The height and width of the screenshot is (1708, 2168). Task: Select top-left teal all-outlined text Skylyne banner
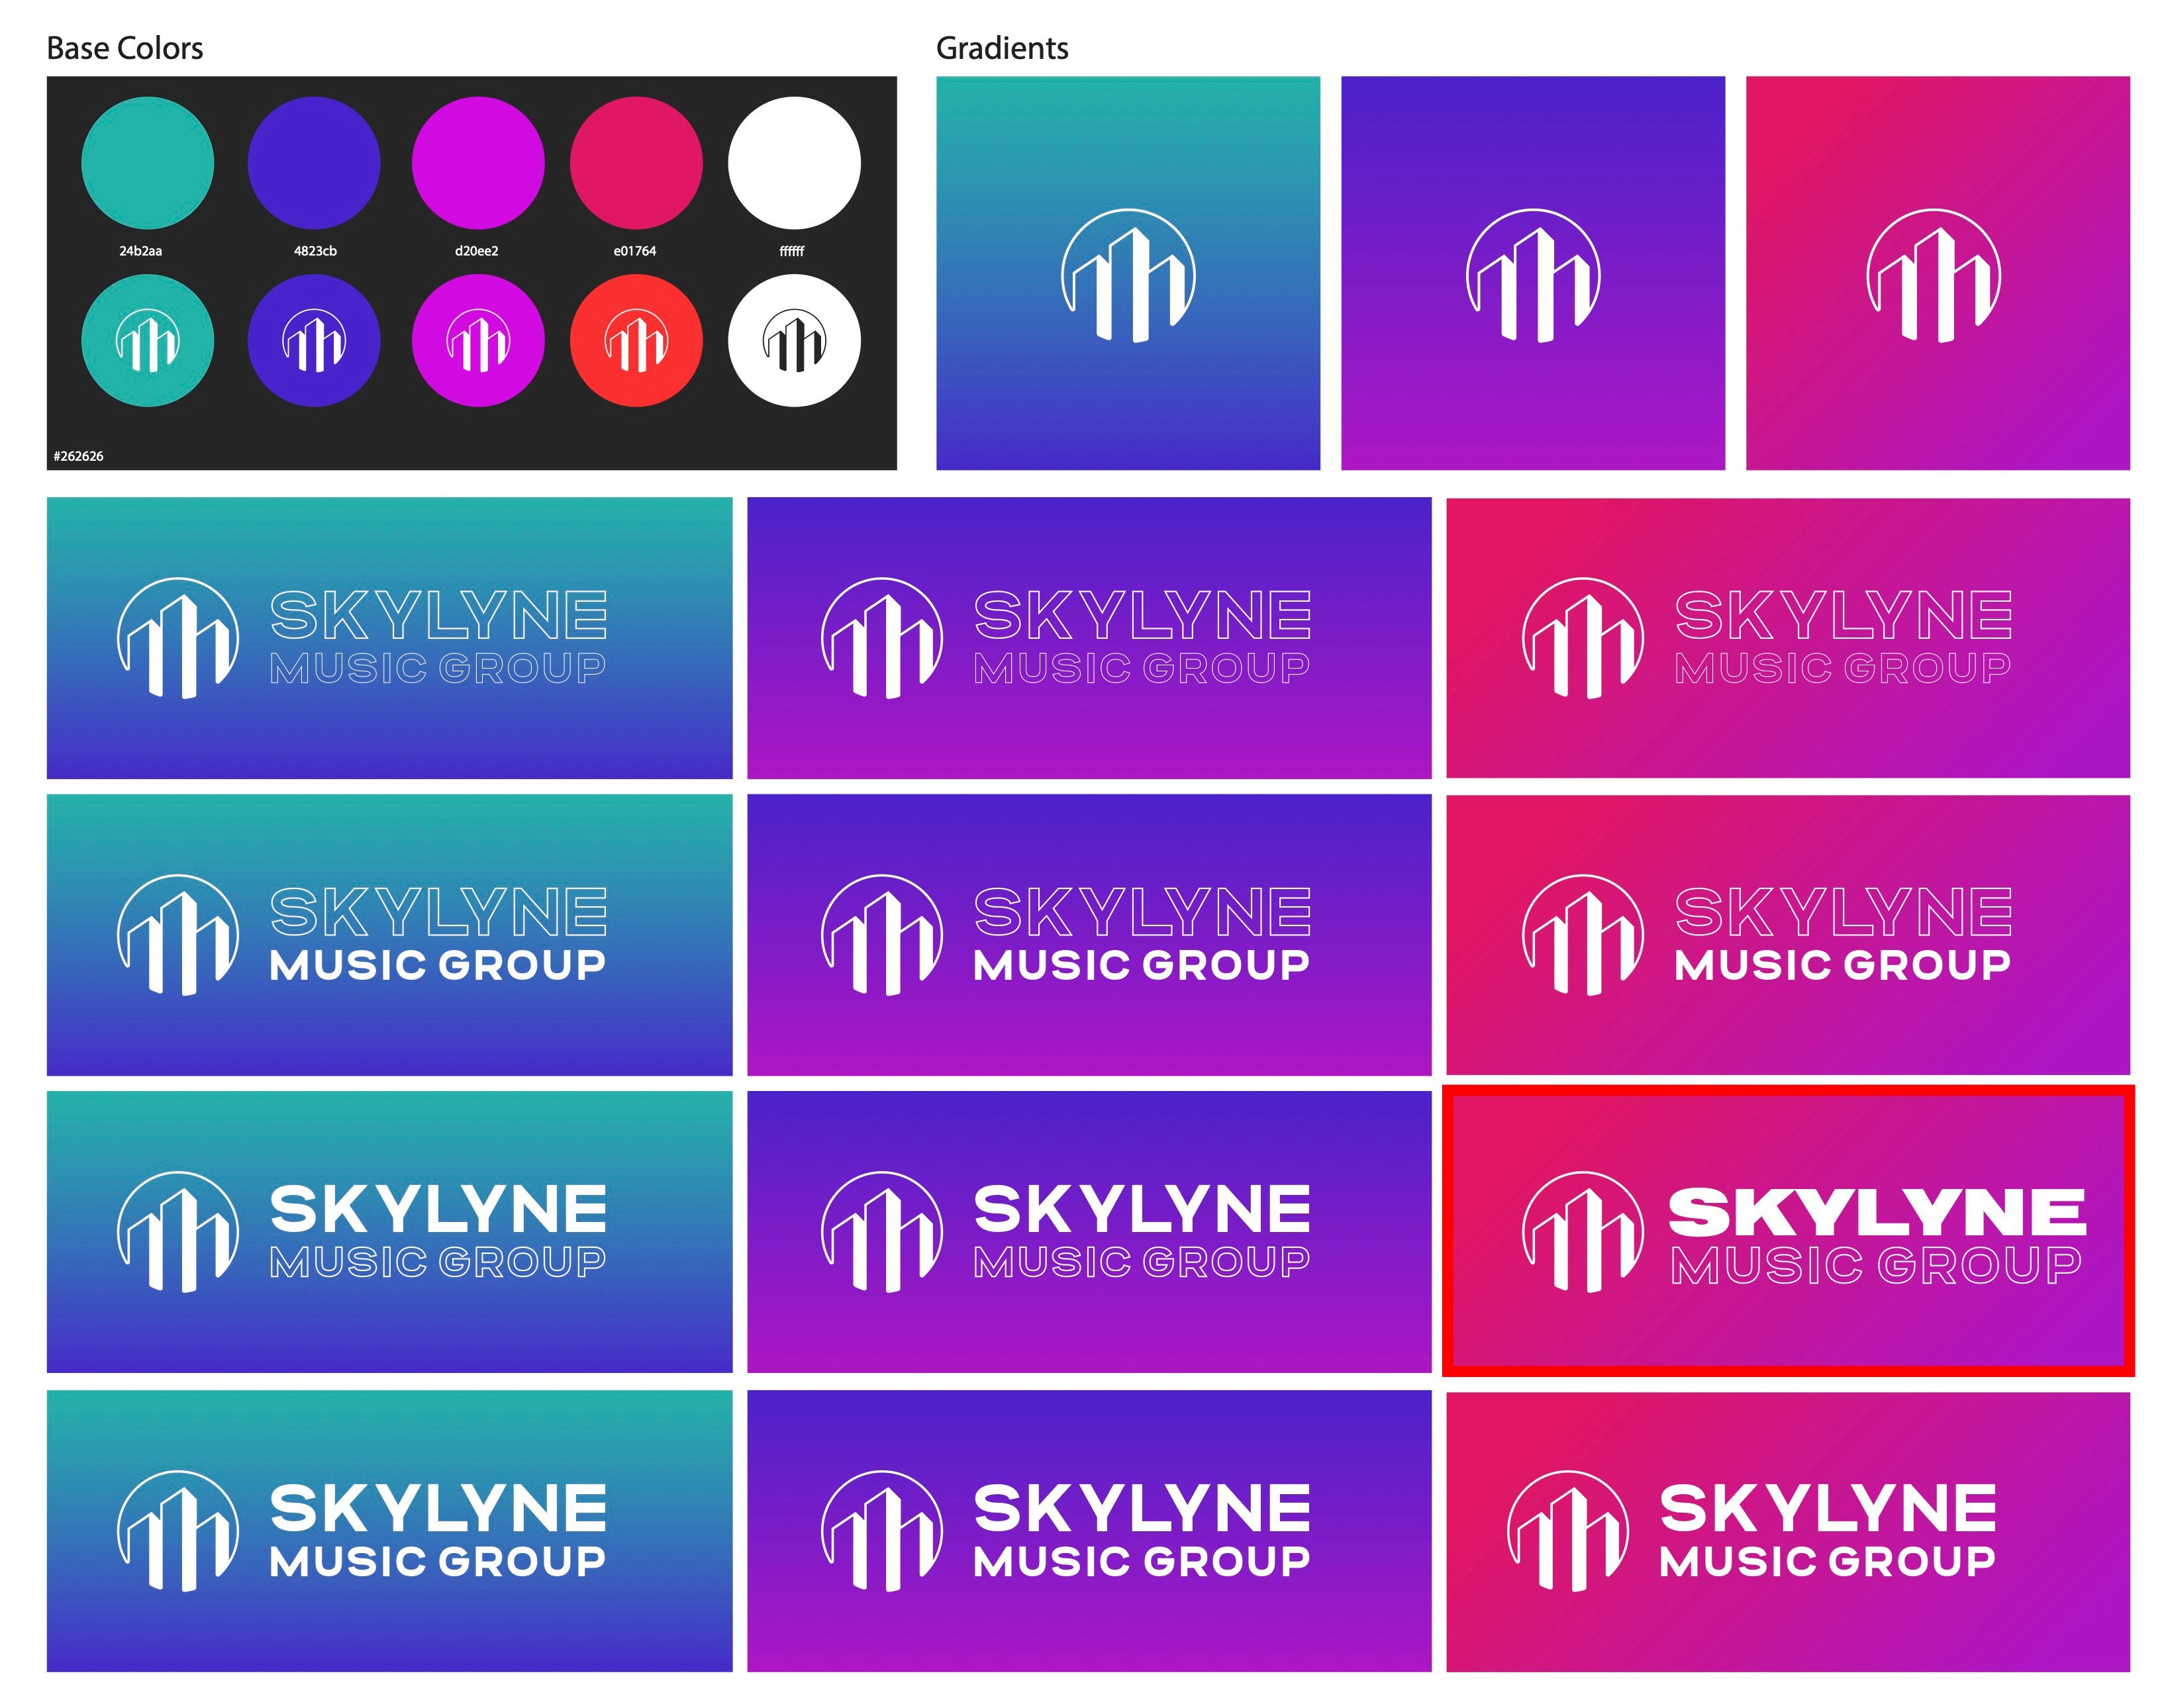coord(389,638)
